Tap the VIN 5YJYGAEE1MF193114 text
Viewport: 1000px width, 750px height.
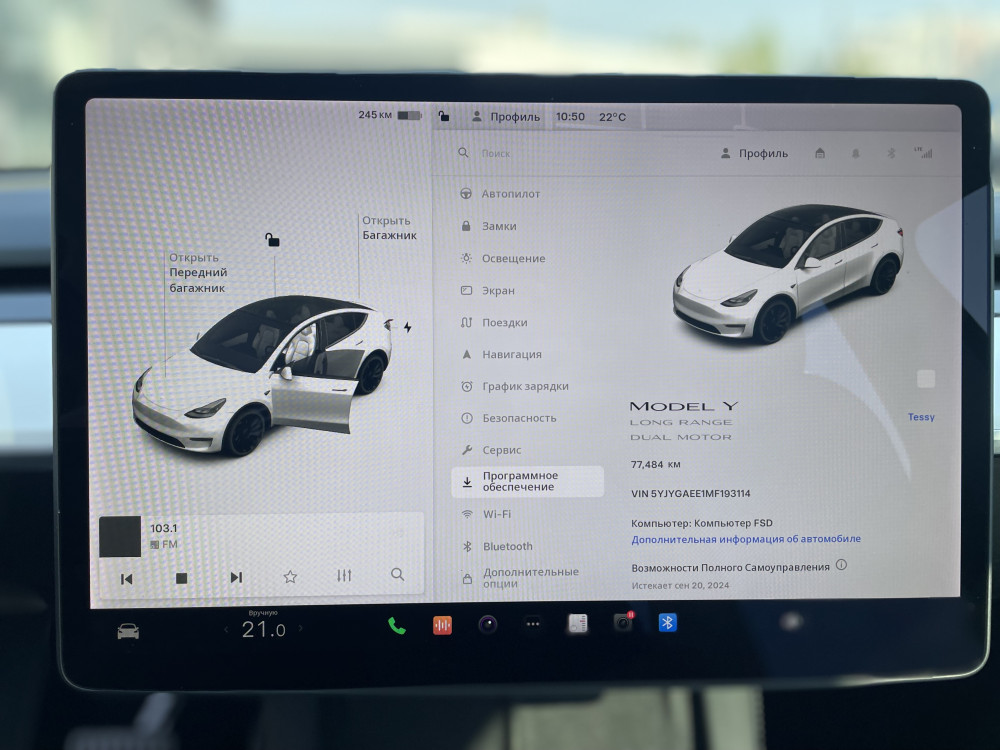pos(690,494)
